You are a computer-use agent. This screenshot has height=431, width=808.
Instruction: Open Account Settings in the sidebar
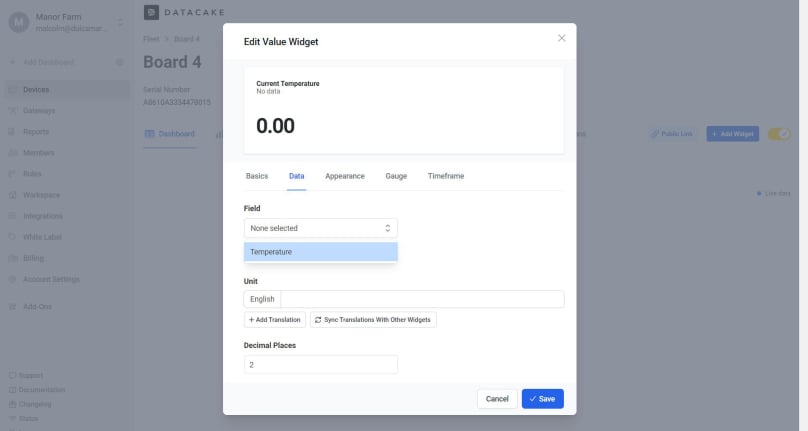(x=51, y=279)
